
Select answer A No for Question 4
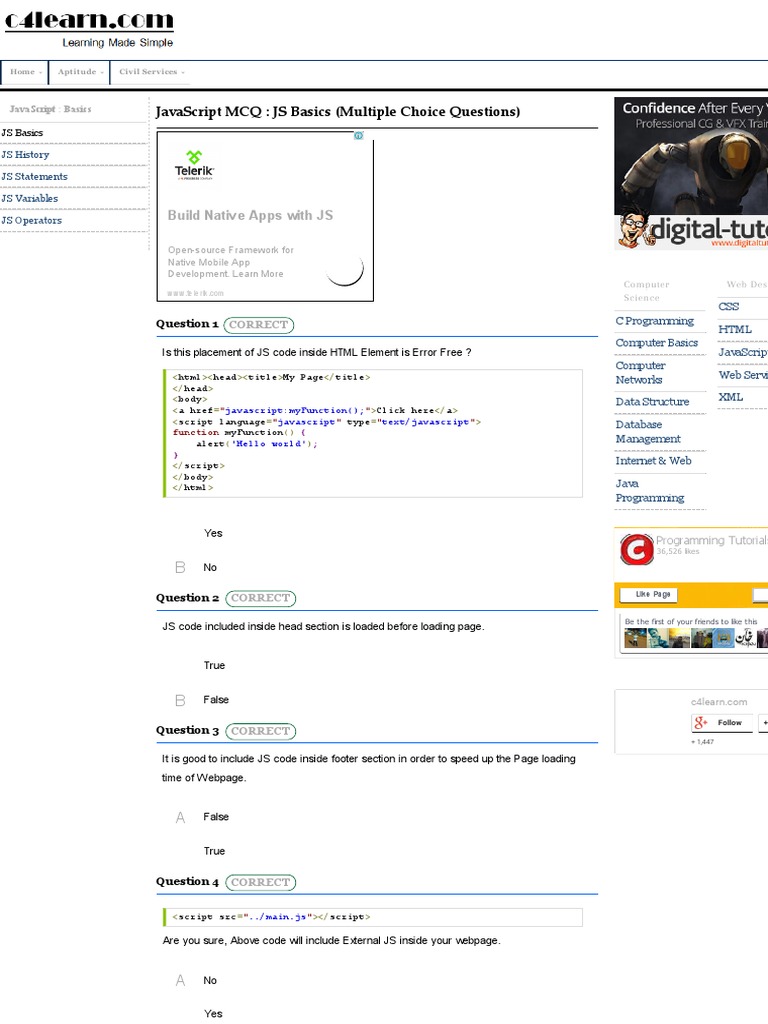[196, 980]
